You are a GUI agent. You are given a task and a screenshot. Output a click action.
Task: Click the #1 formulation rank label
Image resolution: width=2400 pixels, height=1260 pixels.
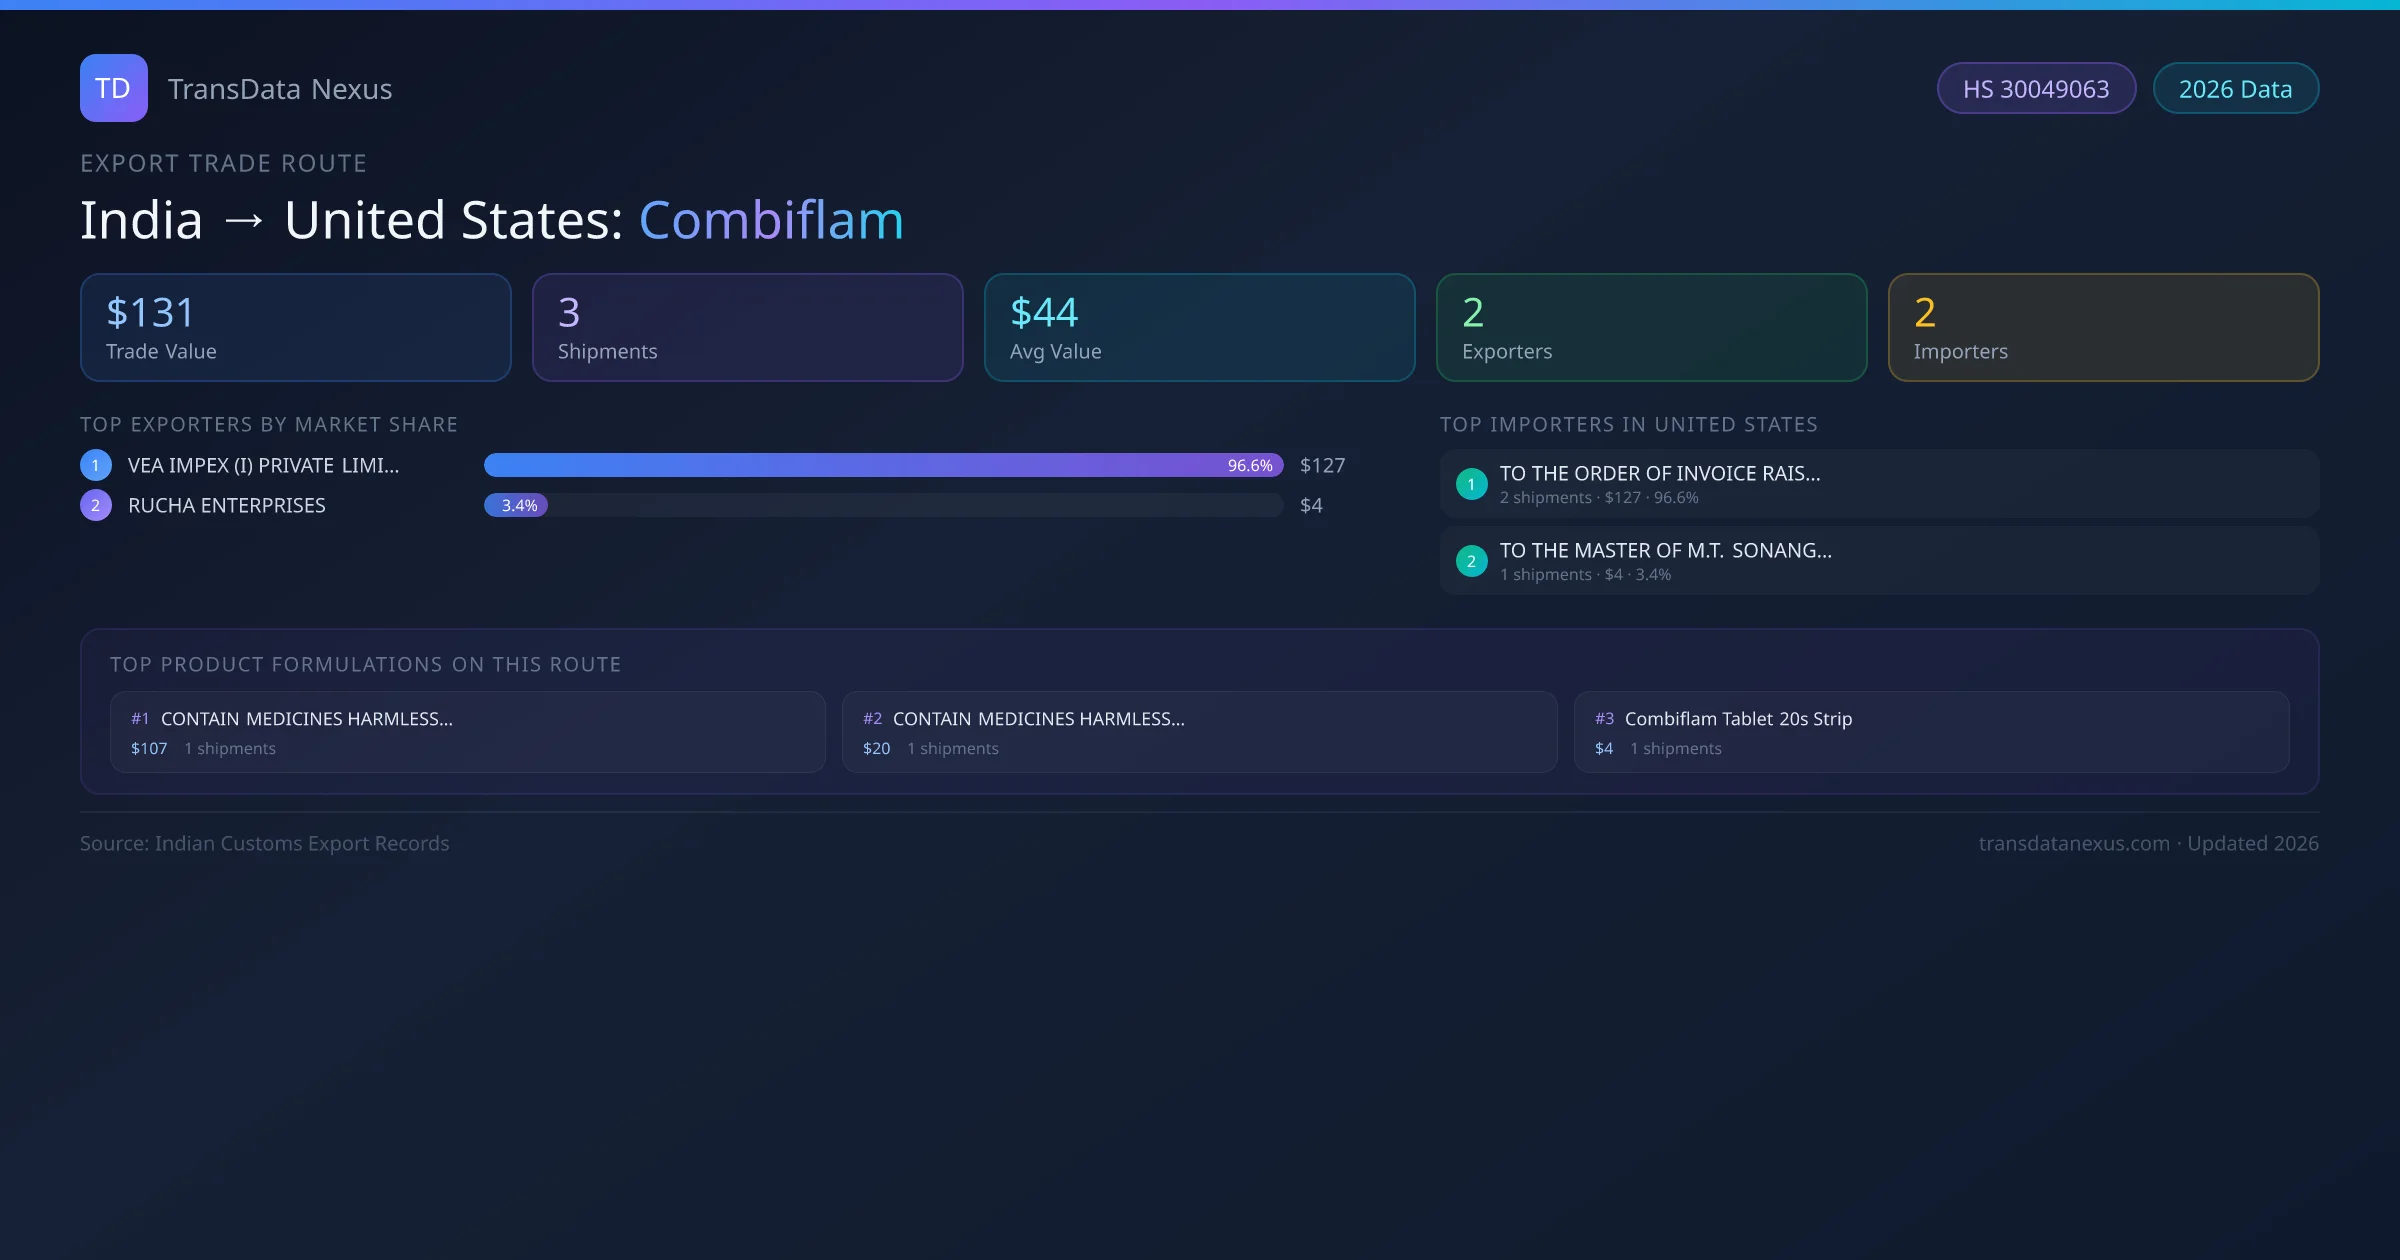(x=140, y=719)
